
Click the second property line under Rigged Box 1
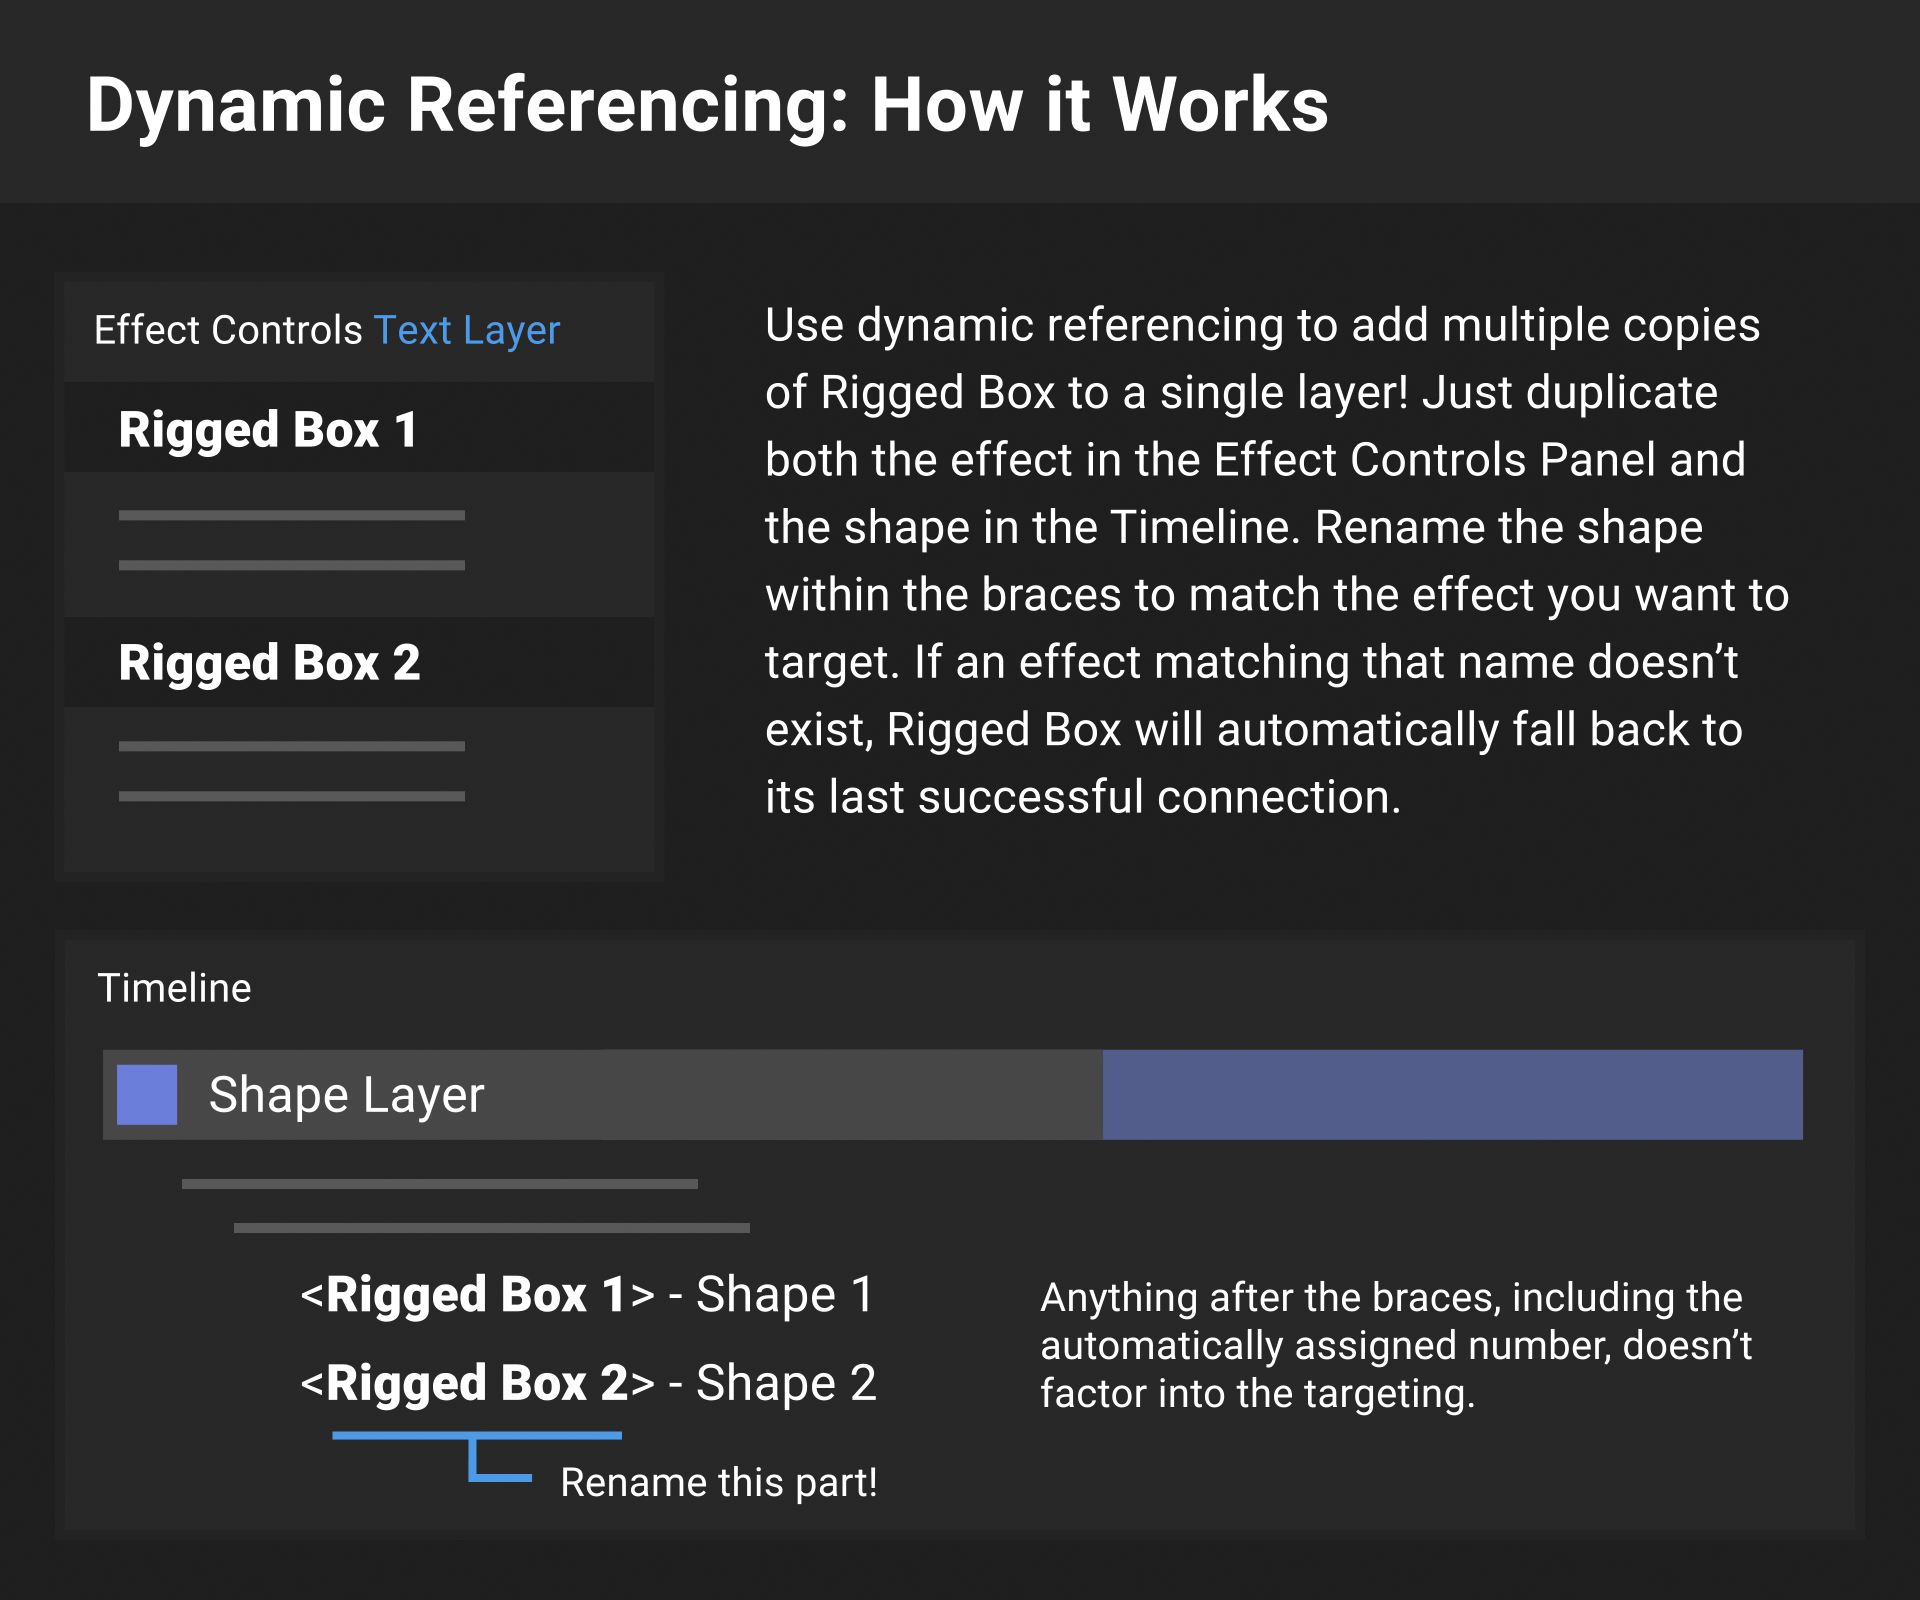coord(291,565)
